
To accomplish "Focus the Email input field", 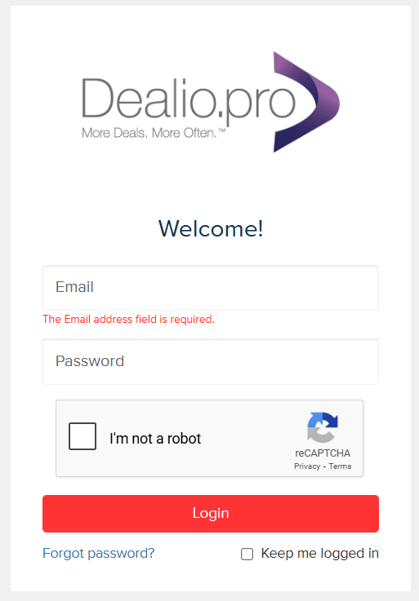I will pyautogui.click(x=210, y=288).
